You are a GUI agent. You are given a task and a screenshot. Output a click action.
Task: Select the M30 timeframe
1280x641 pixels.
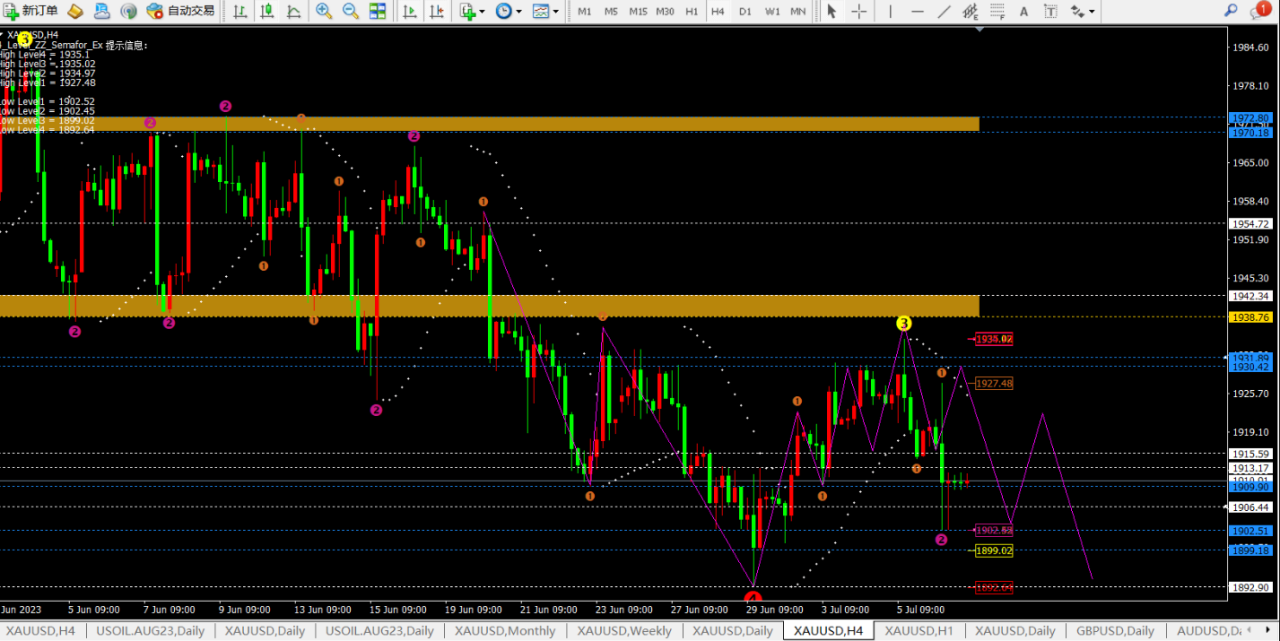tap(665, 11)
